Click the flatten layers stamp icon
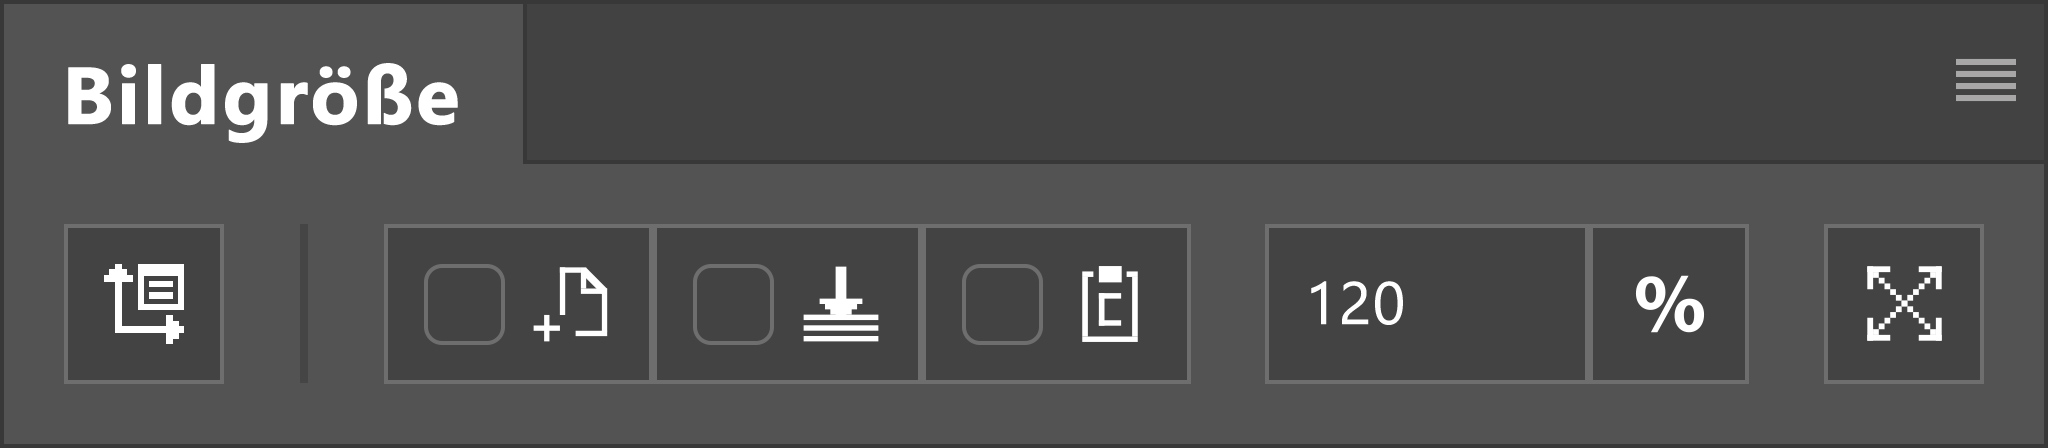 tap(841, 304)
